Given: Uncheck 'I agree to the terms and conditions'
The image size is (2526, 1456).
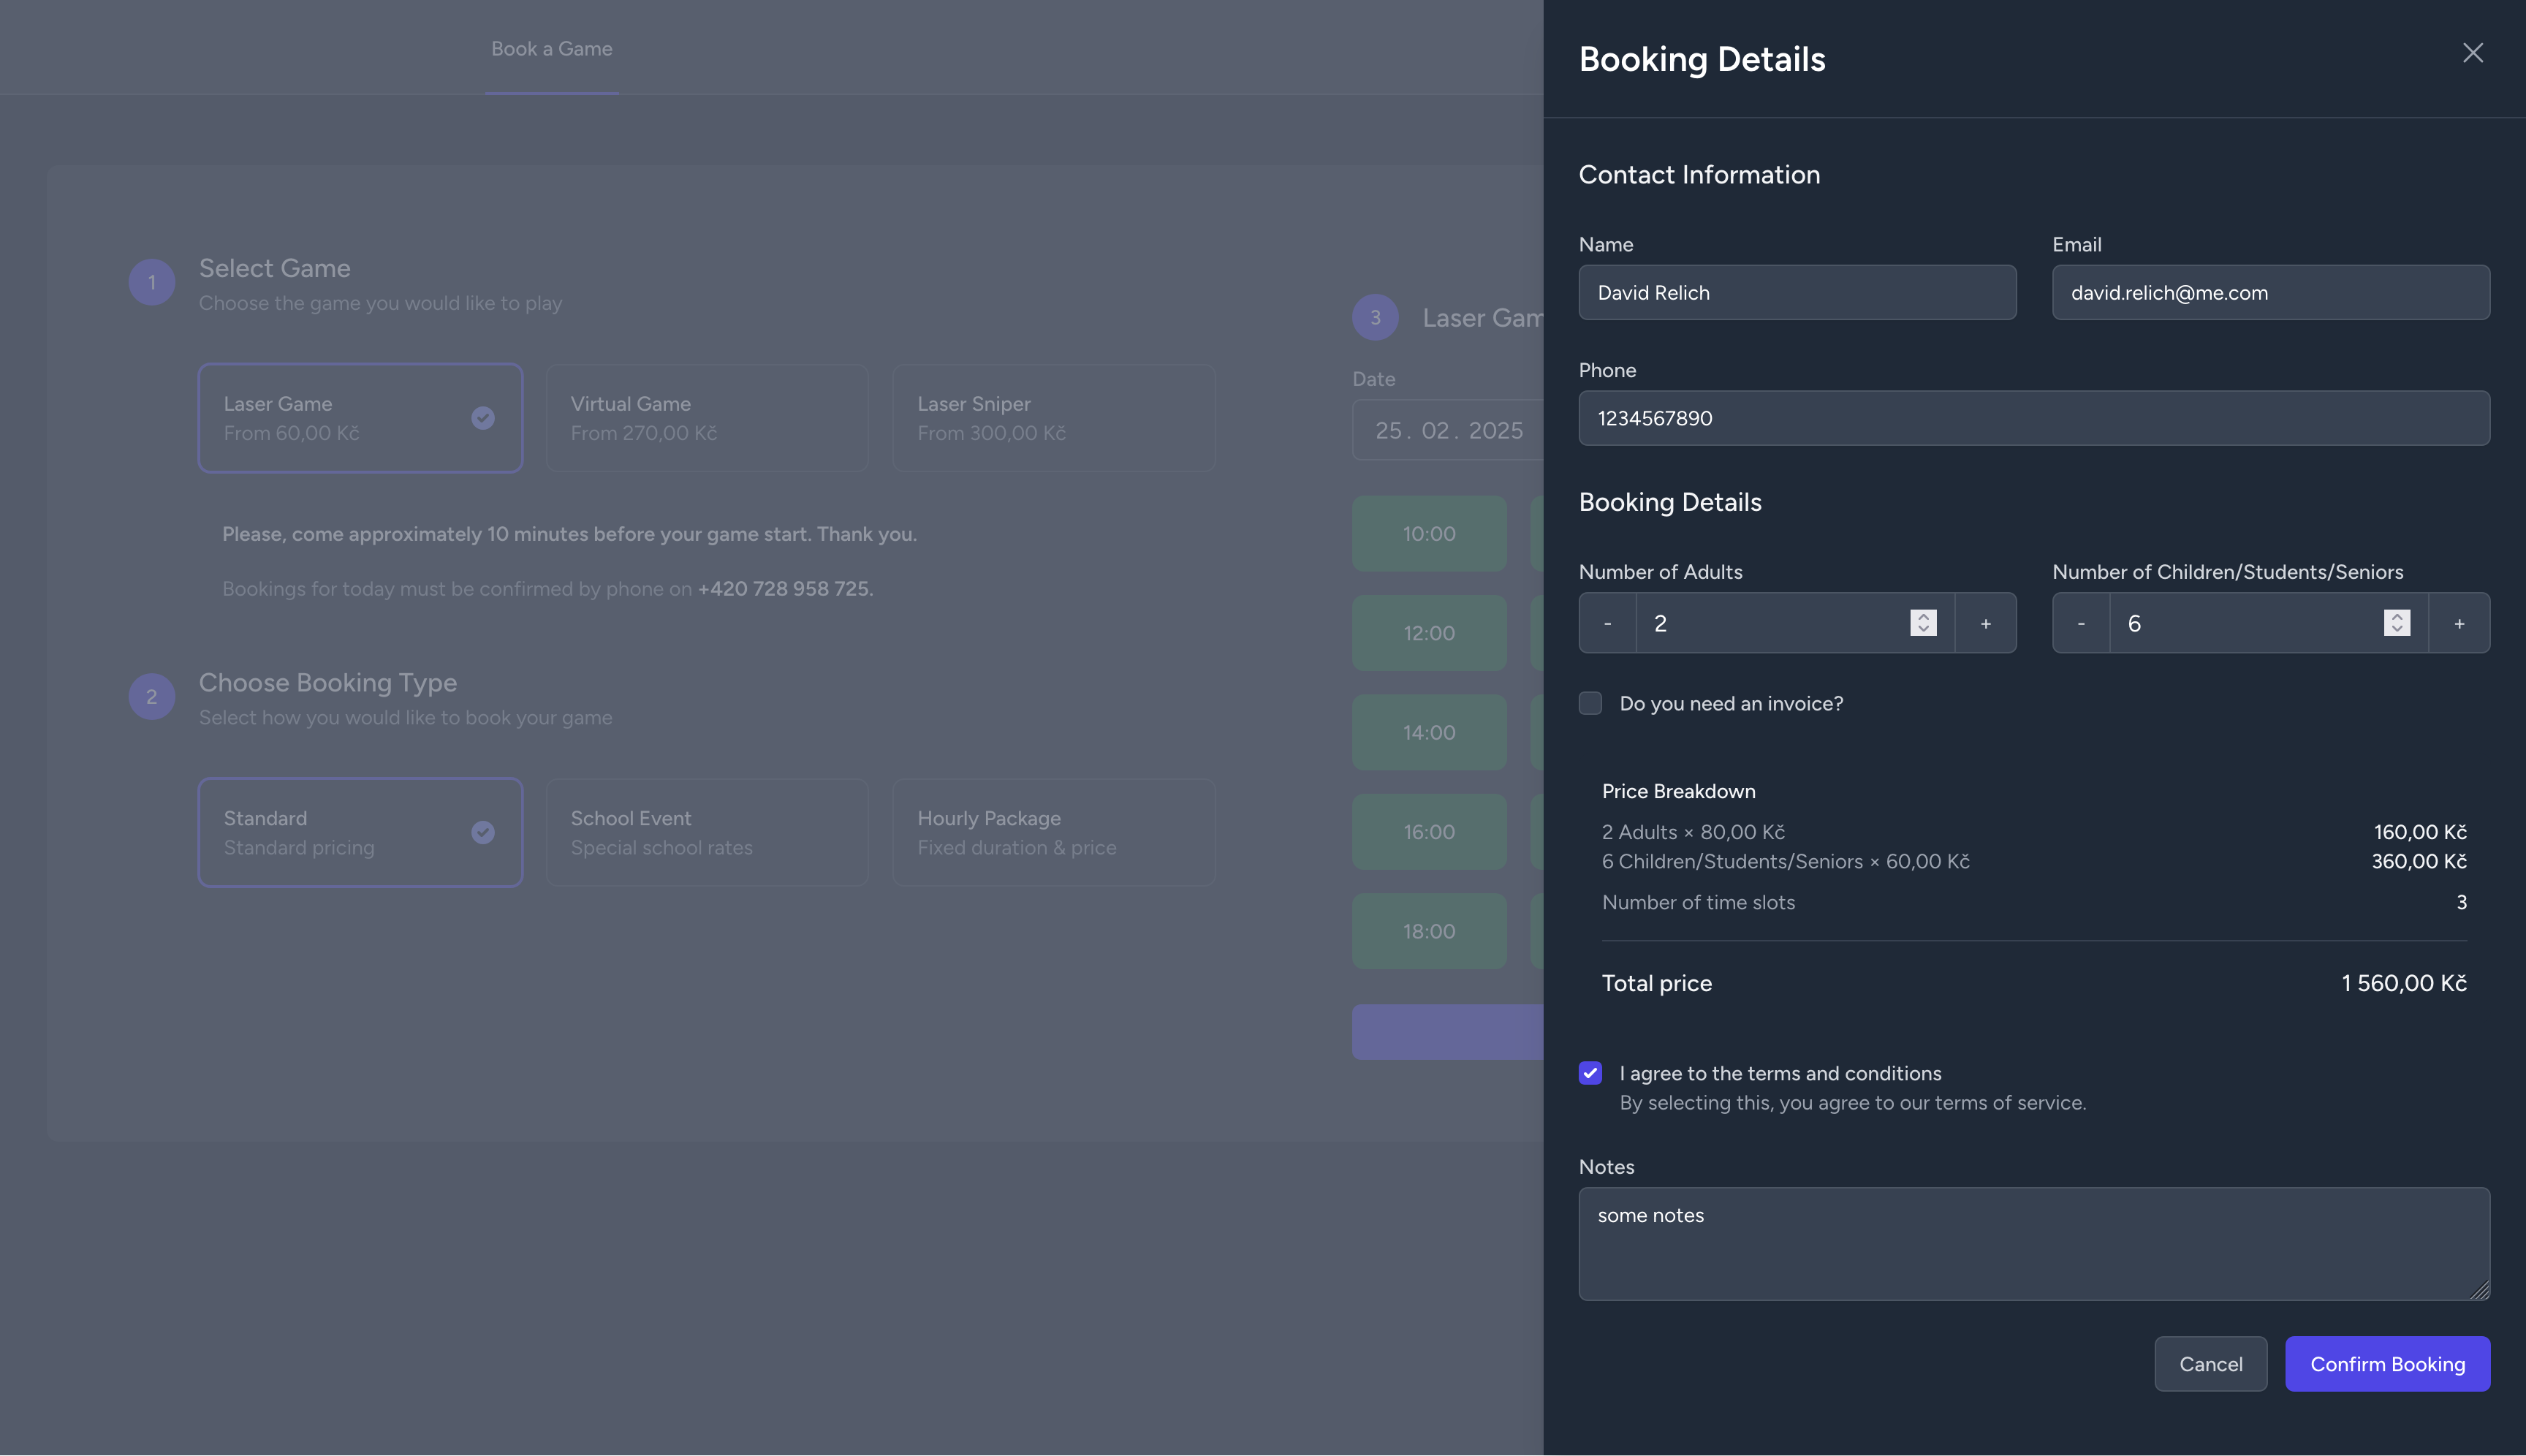Looking at the screenshot, I should pos(1590,1073).
